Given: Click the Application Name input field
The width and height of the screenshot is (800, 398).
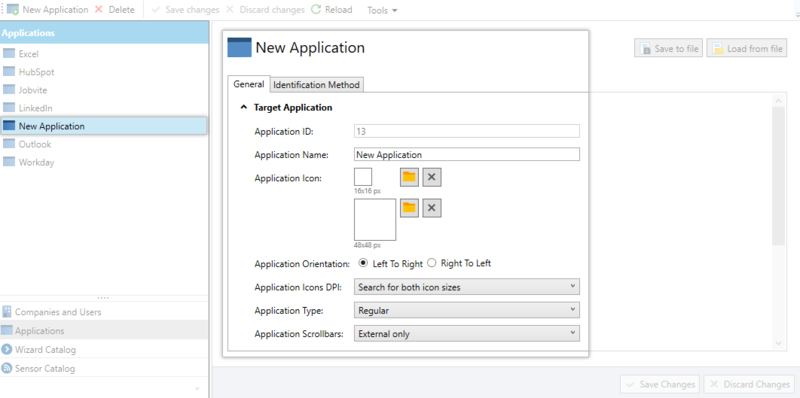Looking at the screenshot, I should coord(467,154).
